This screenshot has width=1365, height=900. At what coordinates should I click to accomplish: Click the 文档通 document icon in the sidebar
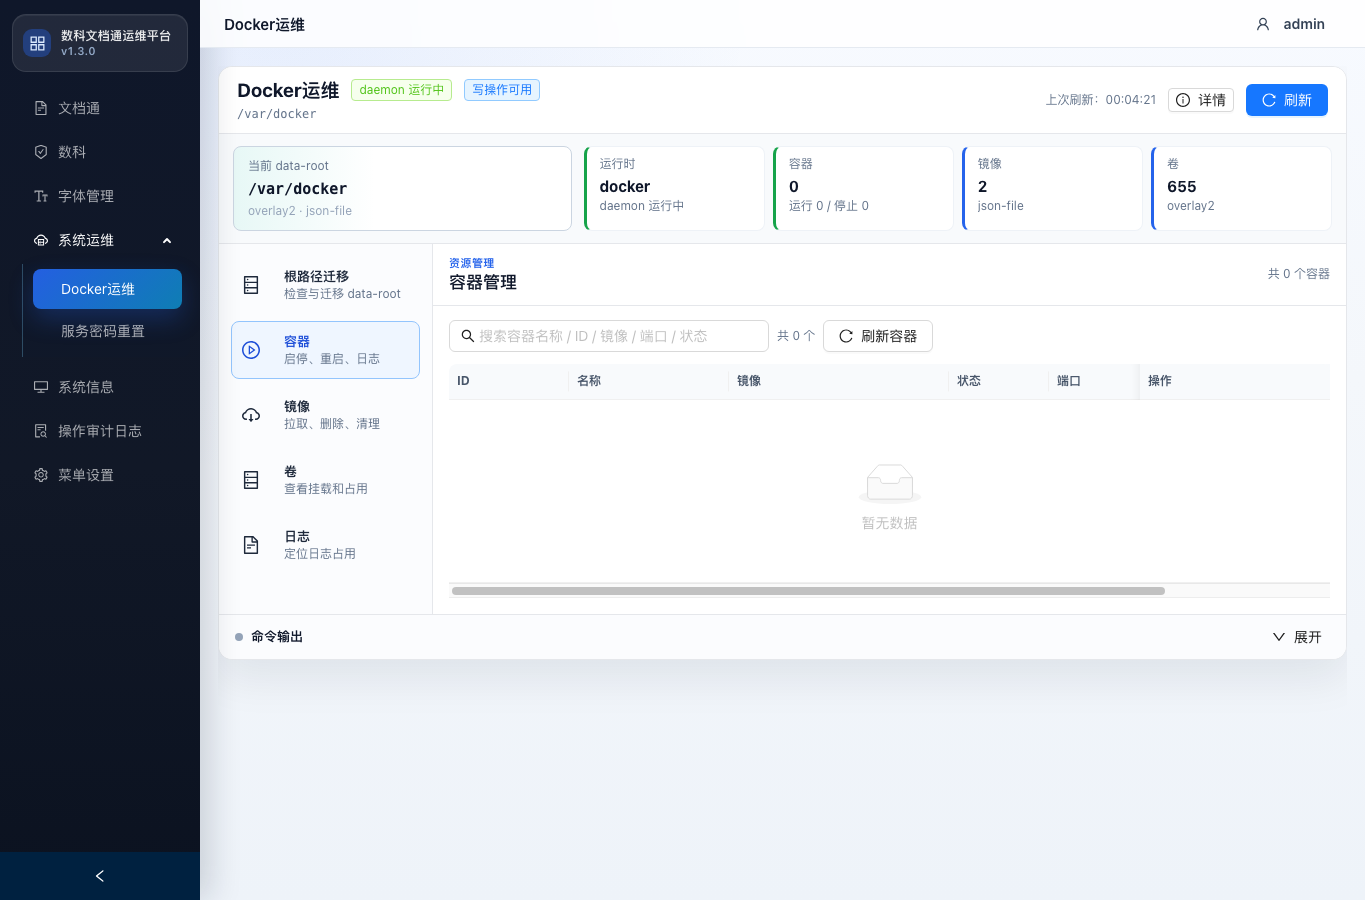[41, 108]
